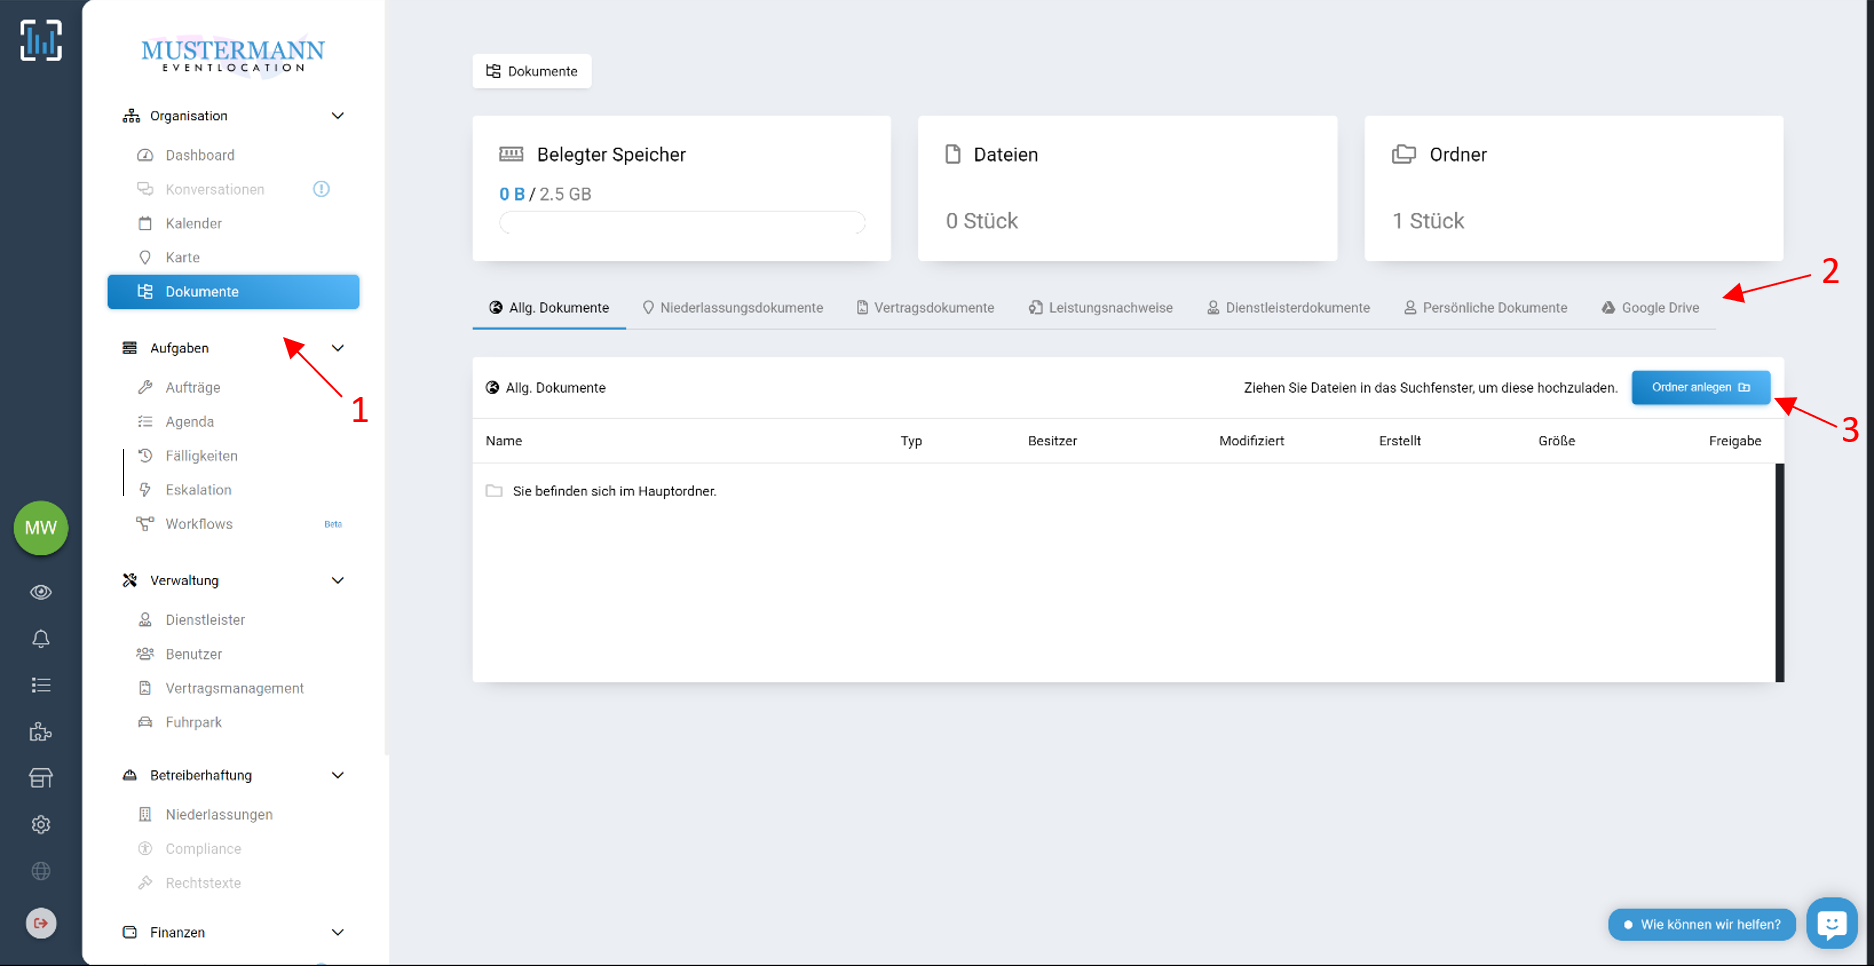
Task: Open Fuhrpark in the sidebar
Action: [194, 722]
